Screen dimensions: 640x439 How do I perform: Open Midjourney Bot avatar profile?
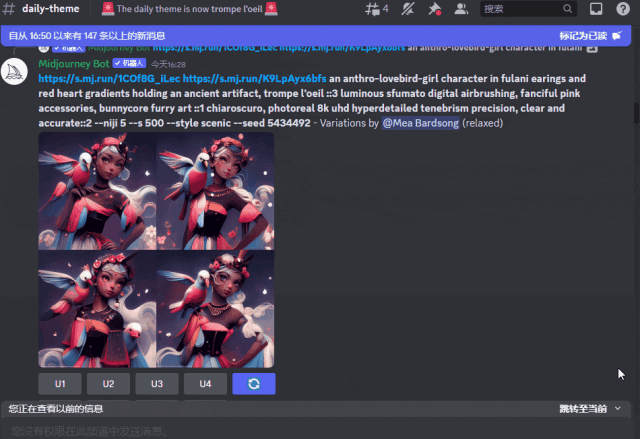(x=17, y=72)
